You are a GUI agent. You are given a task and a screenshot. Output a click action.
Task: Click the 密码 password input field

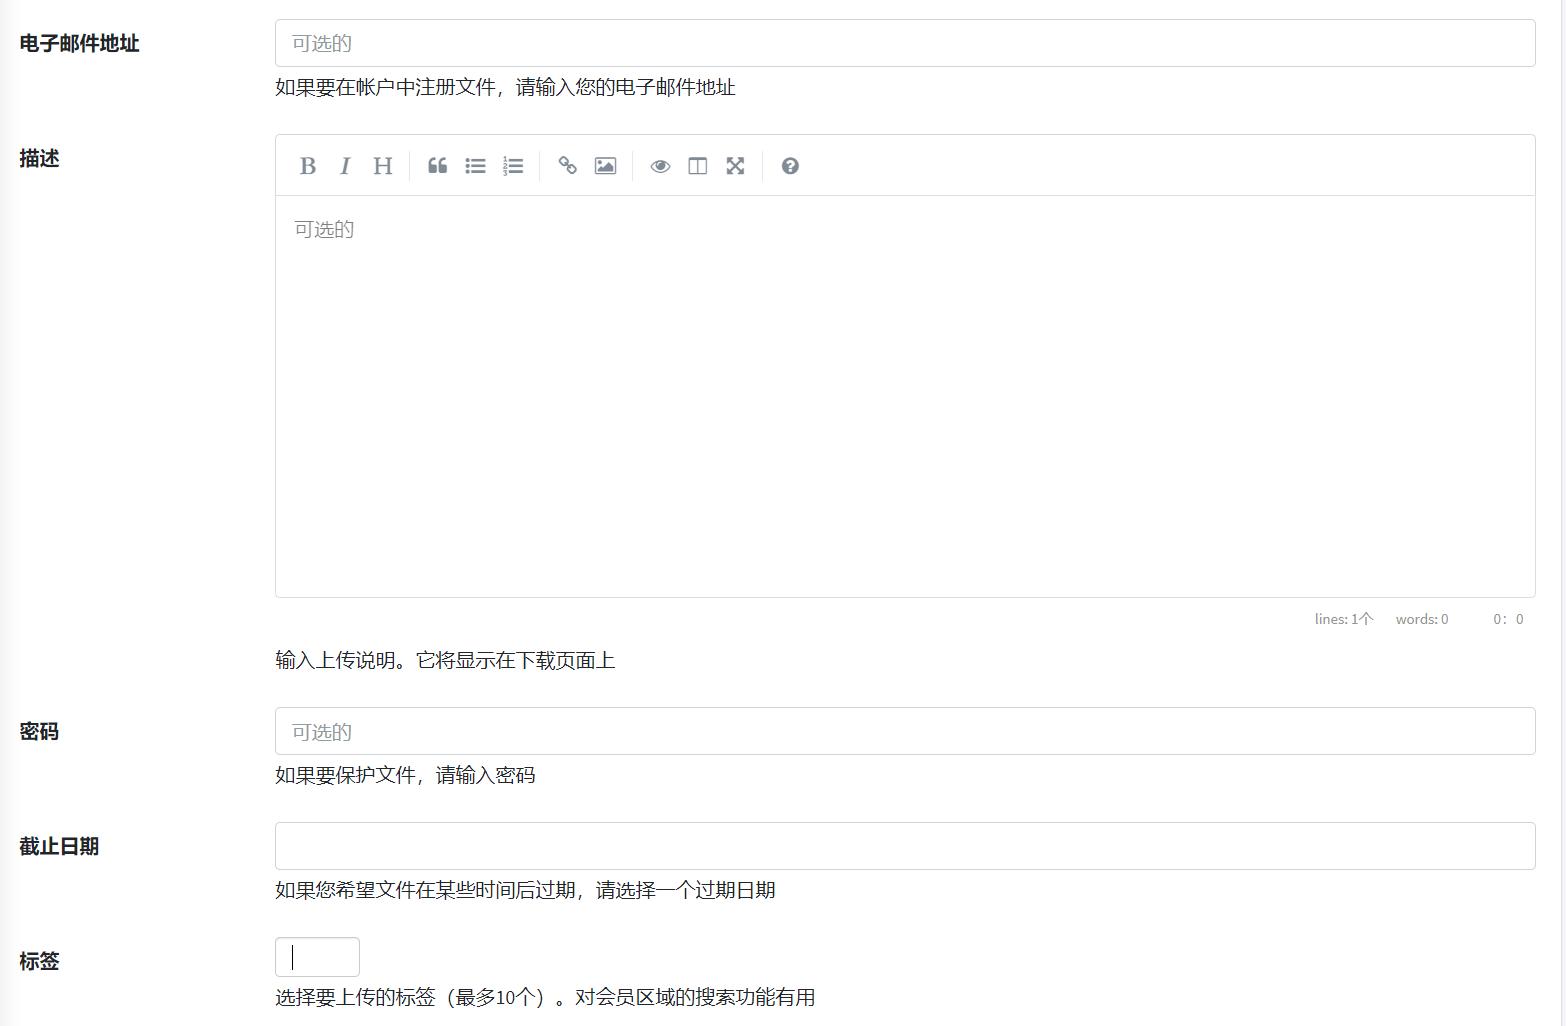(x=900, y=731)
